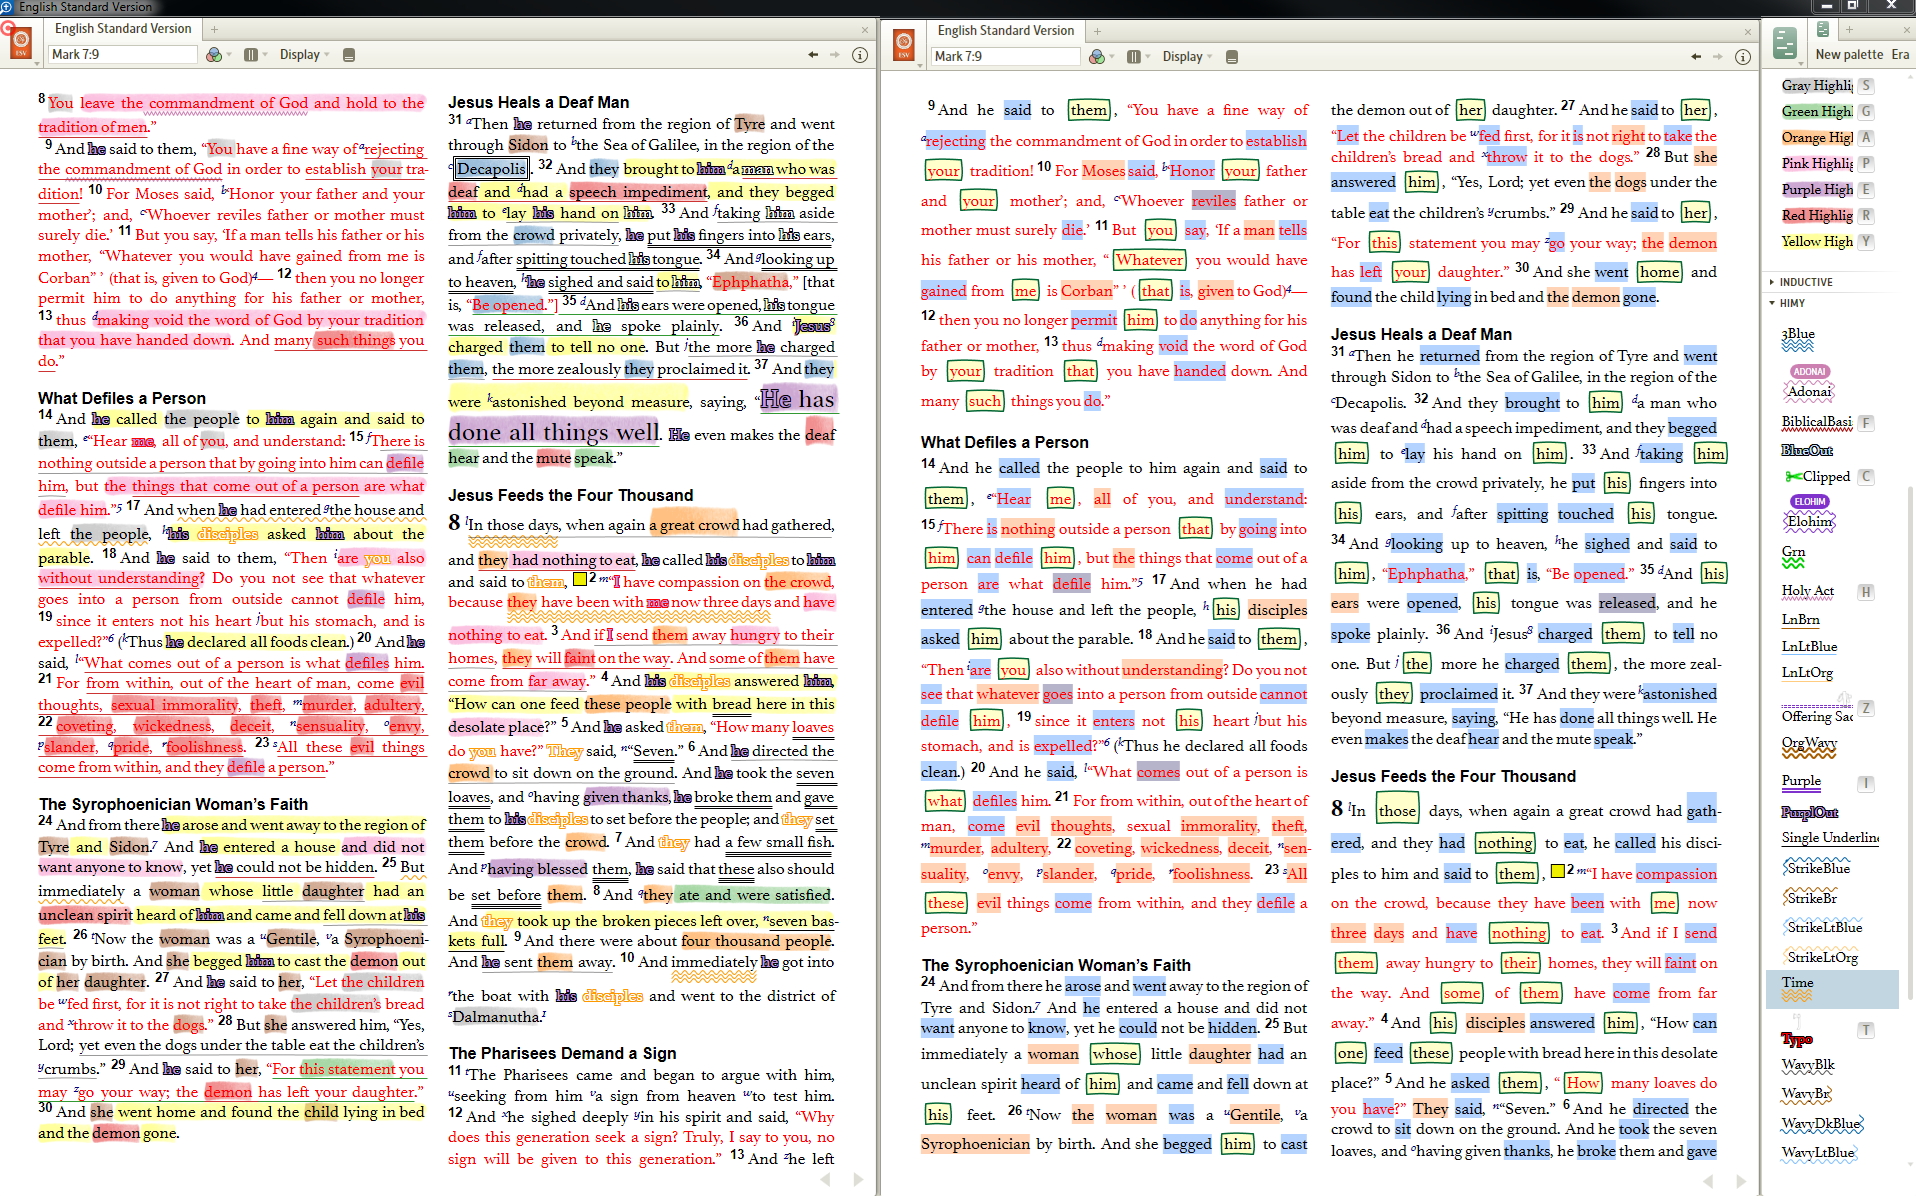Select the Clipped highlight style

point(1818,477)
